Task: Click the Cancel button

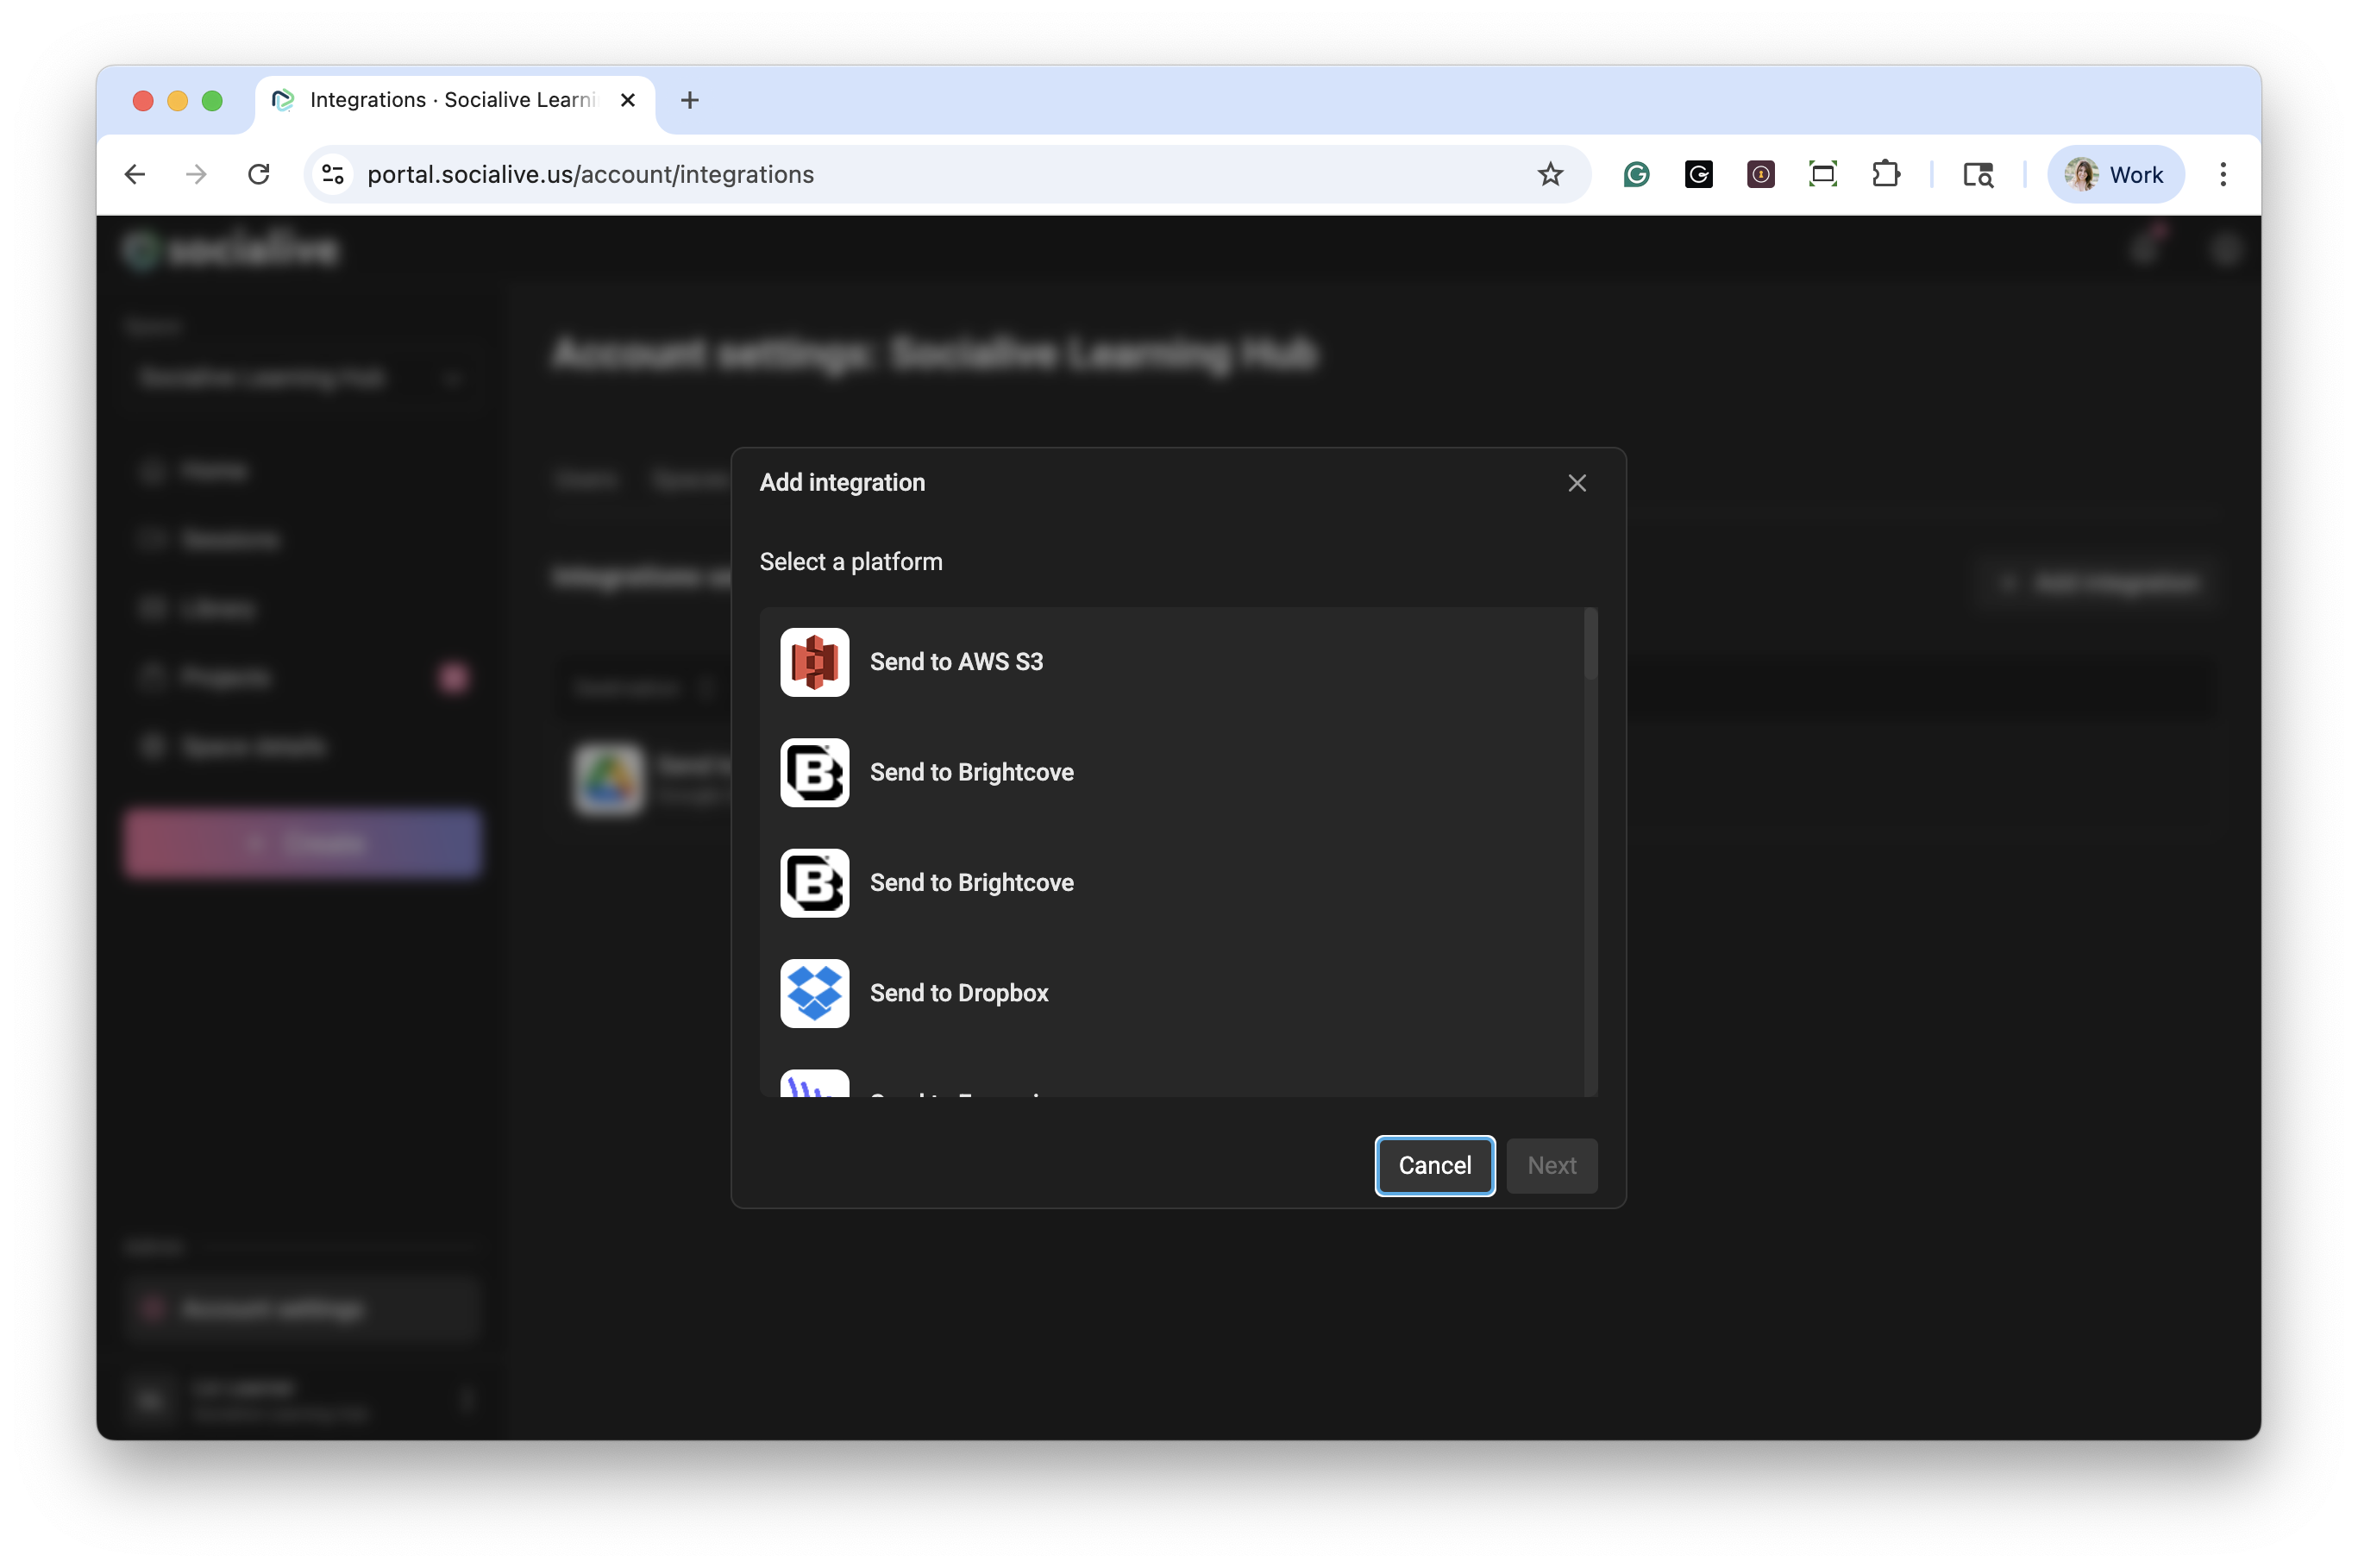Action: [x=1434, y=1165]
